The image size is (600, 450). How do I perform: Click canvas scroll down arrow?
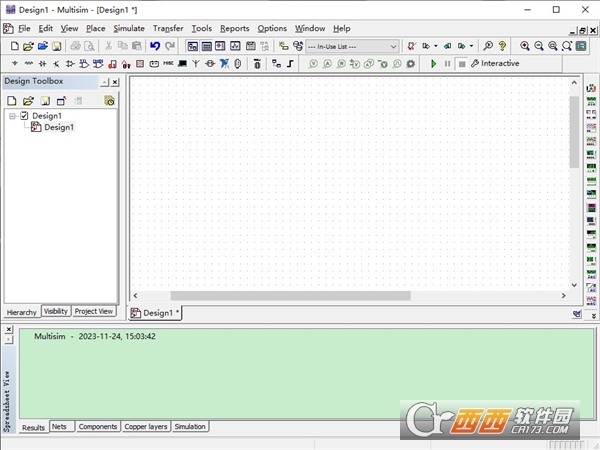pyautogui.click(x=574, y=285)
